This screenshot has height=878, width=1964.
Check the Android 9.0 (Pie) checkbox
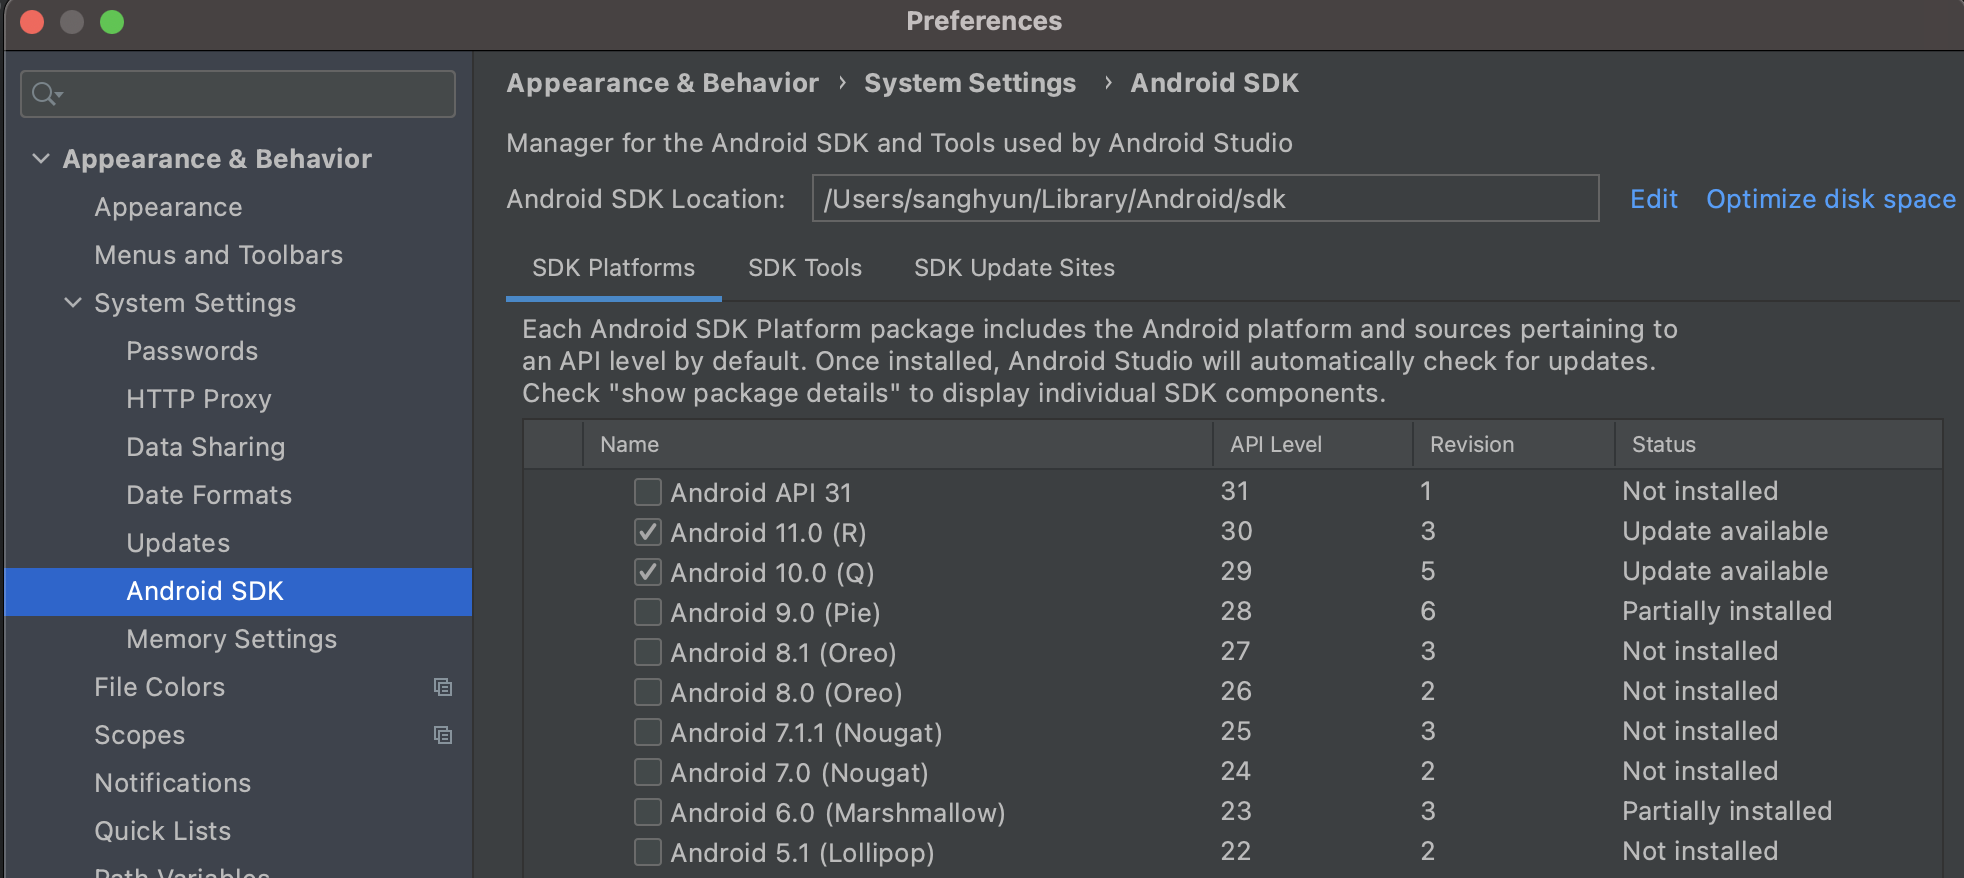click(648, 612)
